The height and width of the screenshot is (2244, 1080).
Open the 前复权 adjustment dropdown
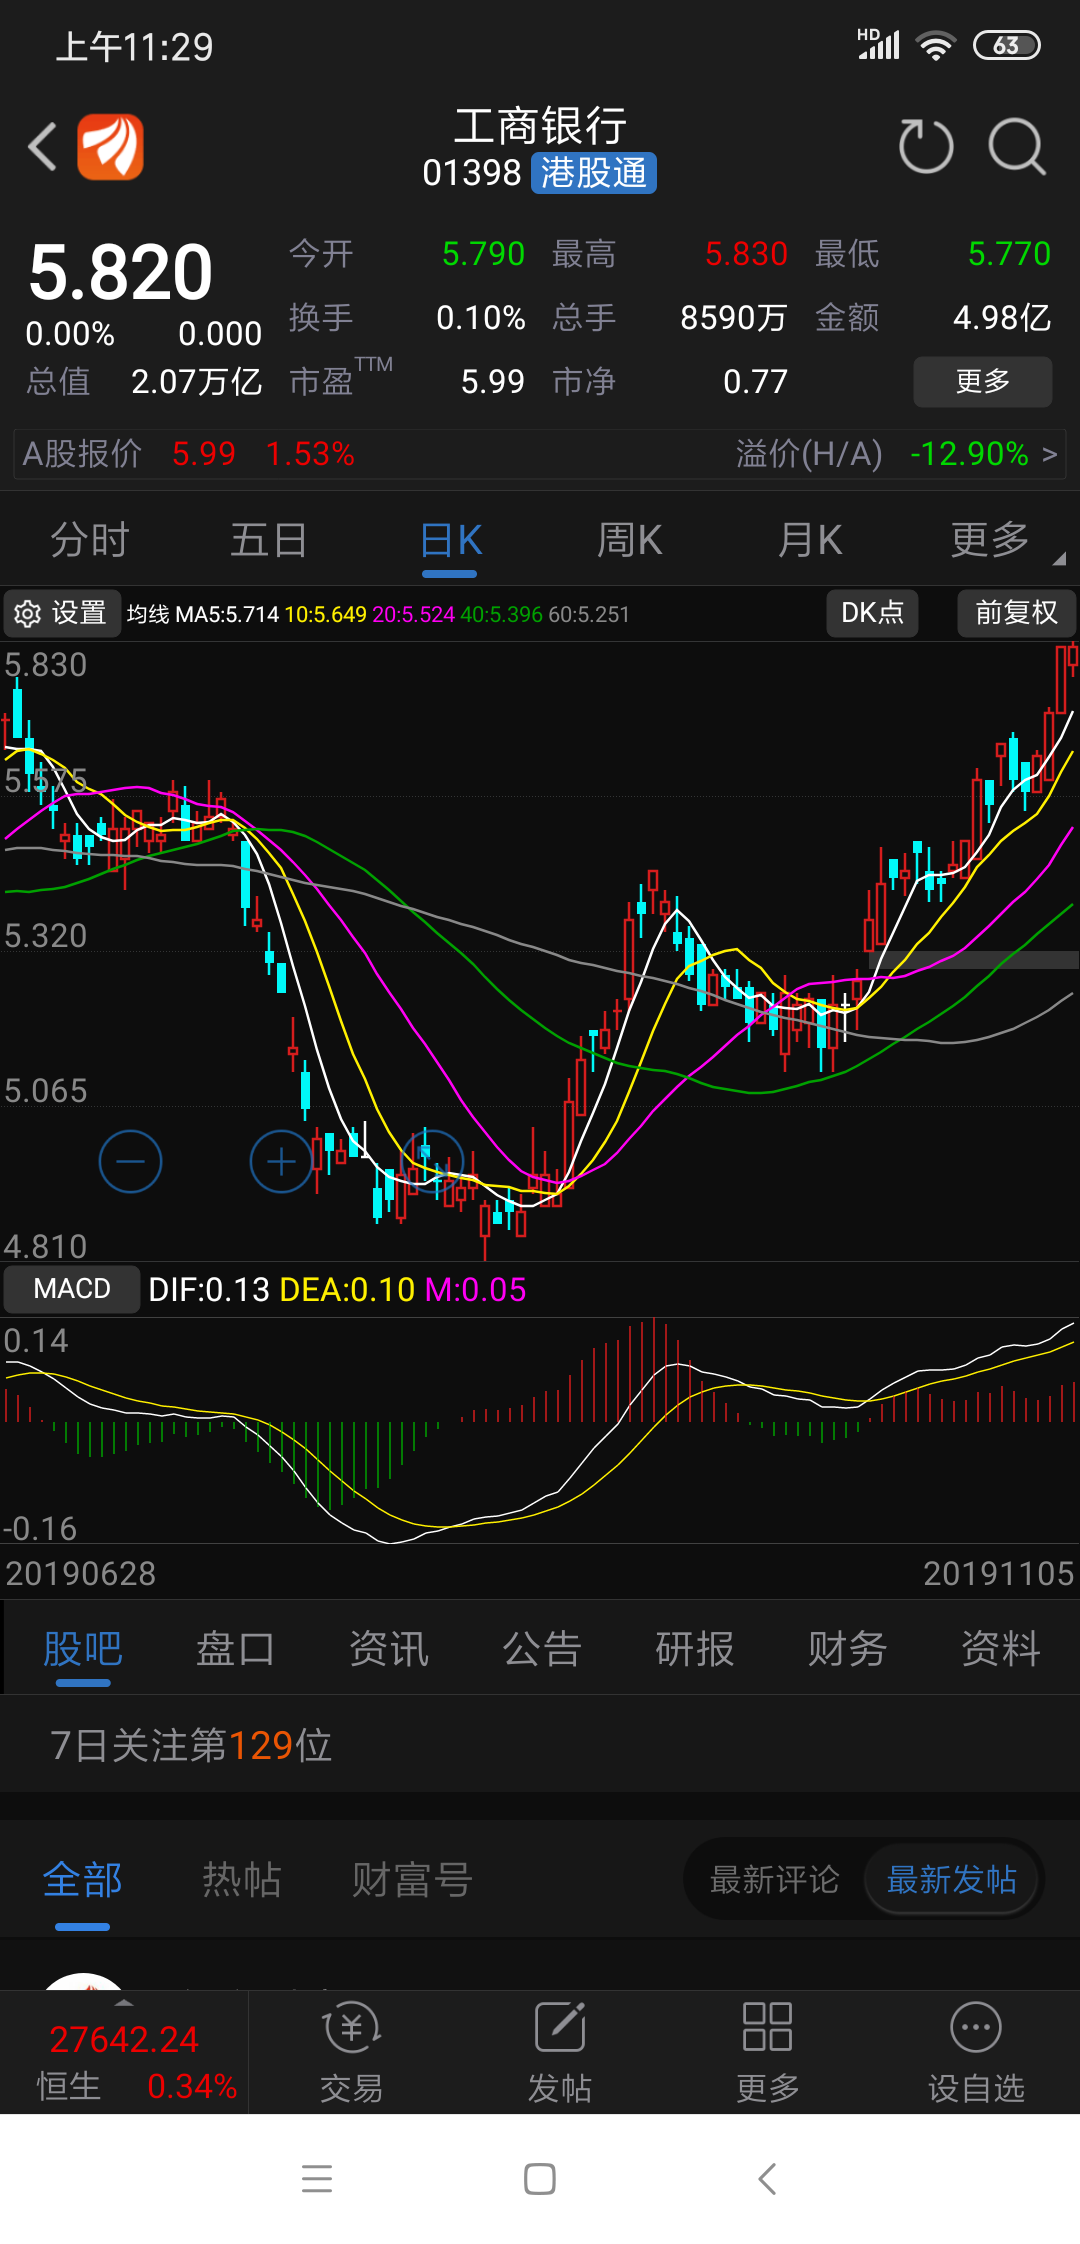tap(1016, 613)
